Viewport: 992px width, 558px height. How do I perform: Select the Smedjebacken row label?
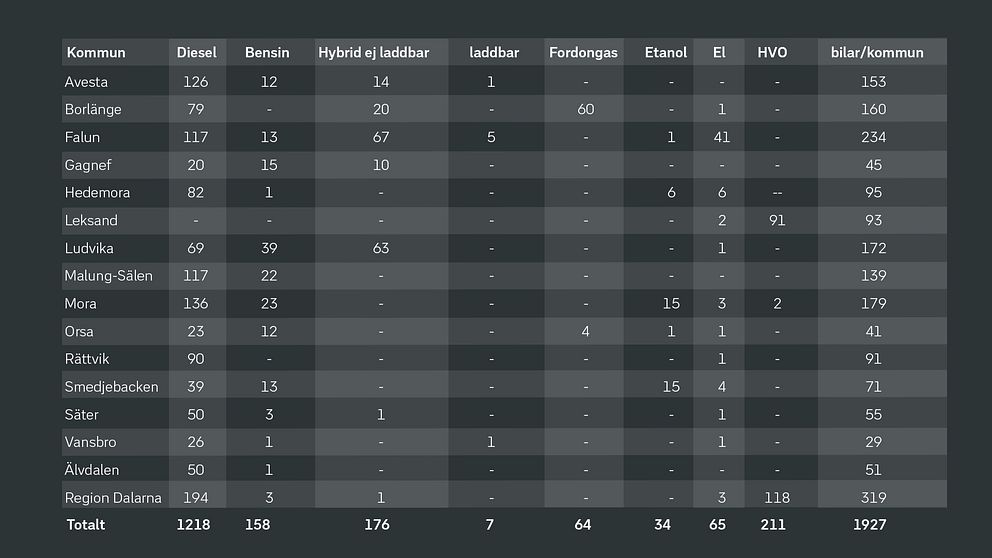tap(111, 387)
